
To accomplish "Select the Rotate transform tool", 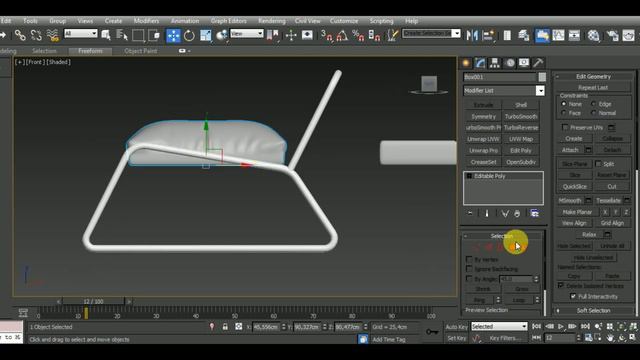I will pos(189,36).
